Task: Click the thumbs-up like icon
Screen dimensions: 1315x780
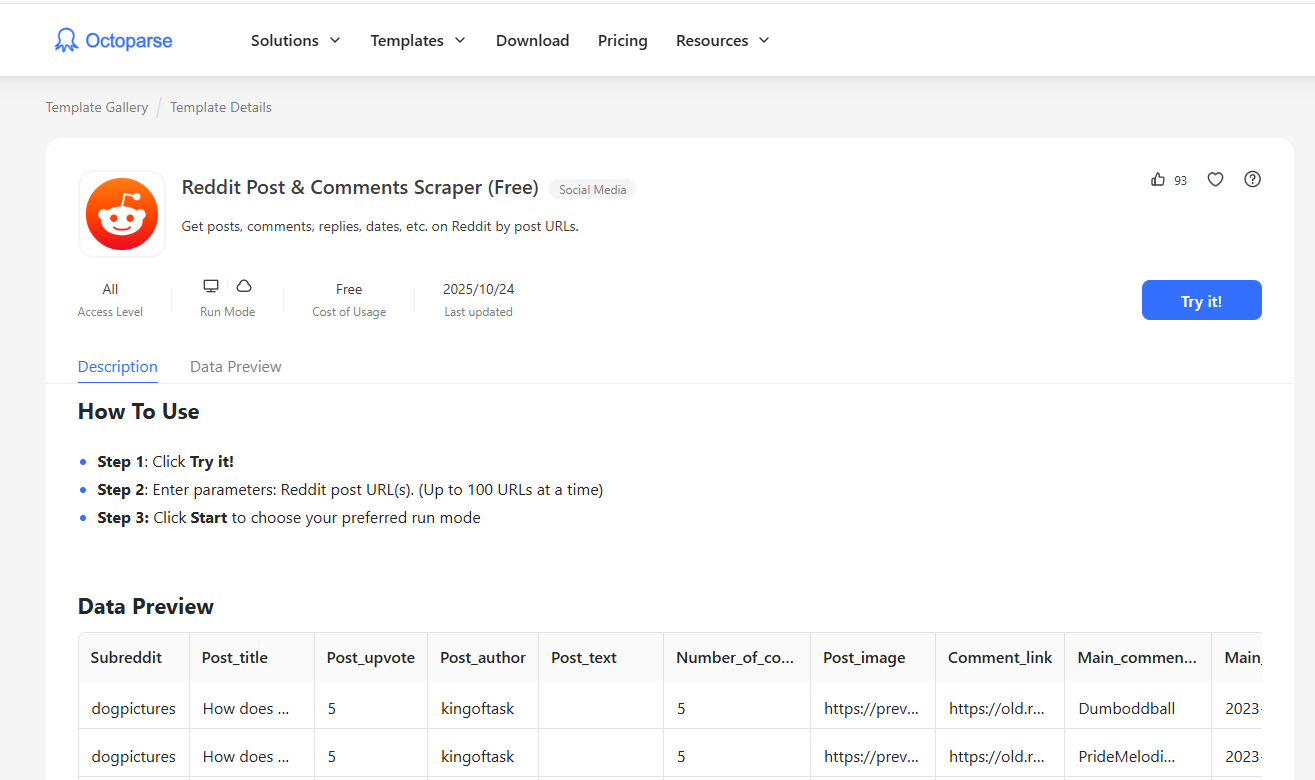Action: [x=1157, y=179]
